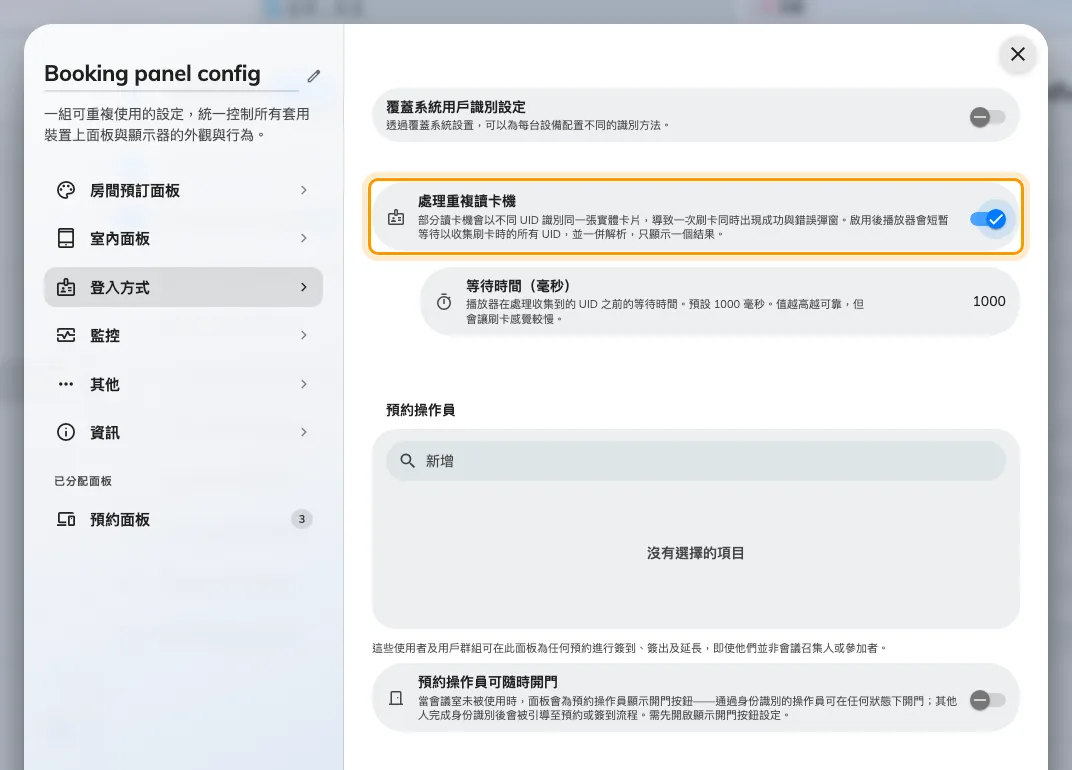This screenshot has width=1072, height=770.
Task: Click the monitor pulse icon for 監控
Action: [x=66, y=335]
